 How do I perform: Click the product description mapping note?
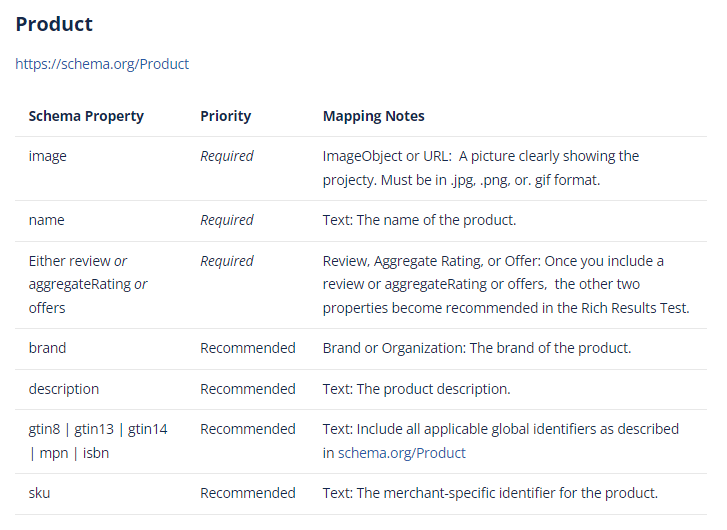tap(416, 388)
